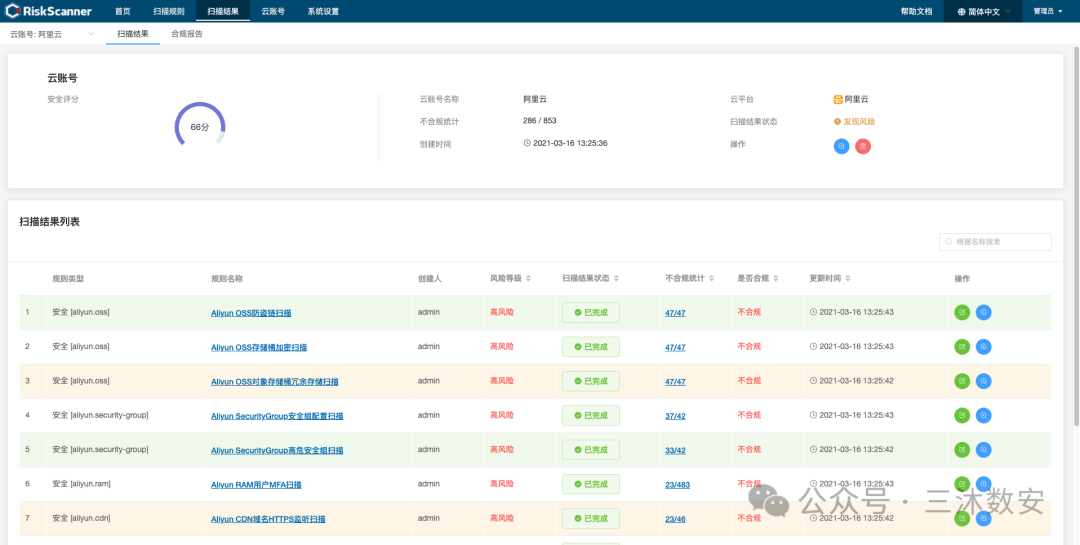Click the 33/42 non-compliance count link
Screen dimensions: 1080x545
point(675,451)
